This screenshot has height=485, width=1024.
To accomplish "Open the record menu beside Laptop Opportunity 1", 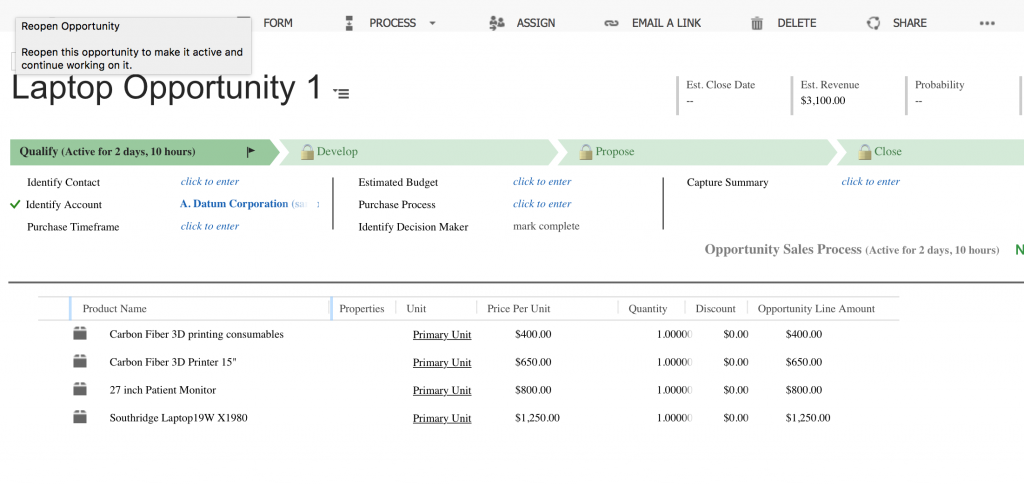I will click(x=342, y=93).
